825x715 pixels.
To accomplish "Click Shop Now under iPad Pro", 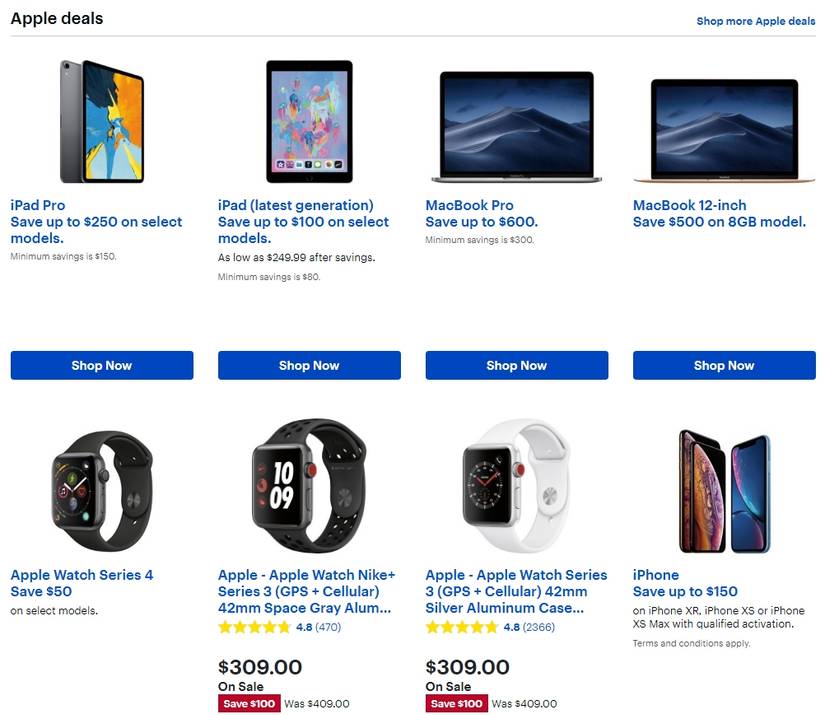I will coord(101,365).
